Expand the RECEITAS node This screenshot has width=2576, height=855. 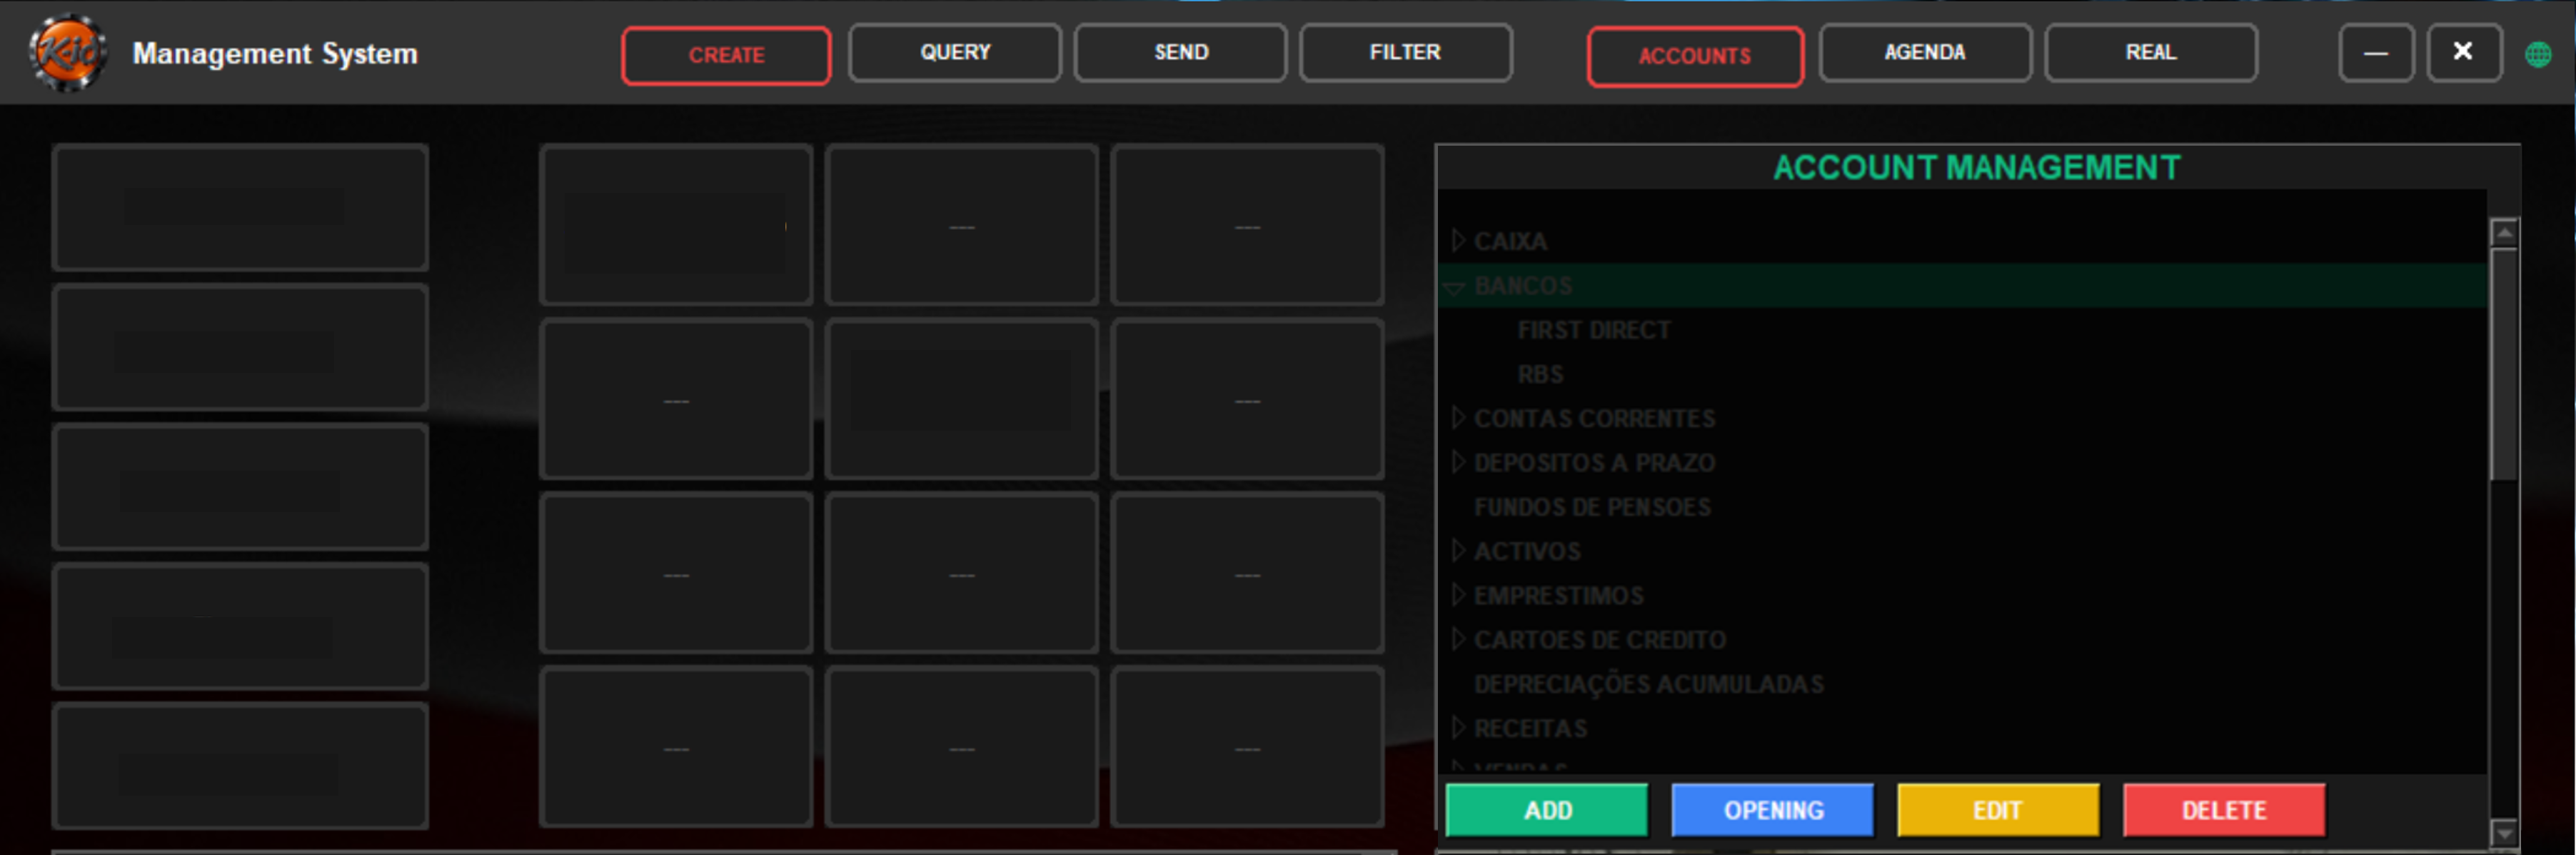[1458, 728]
